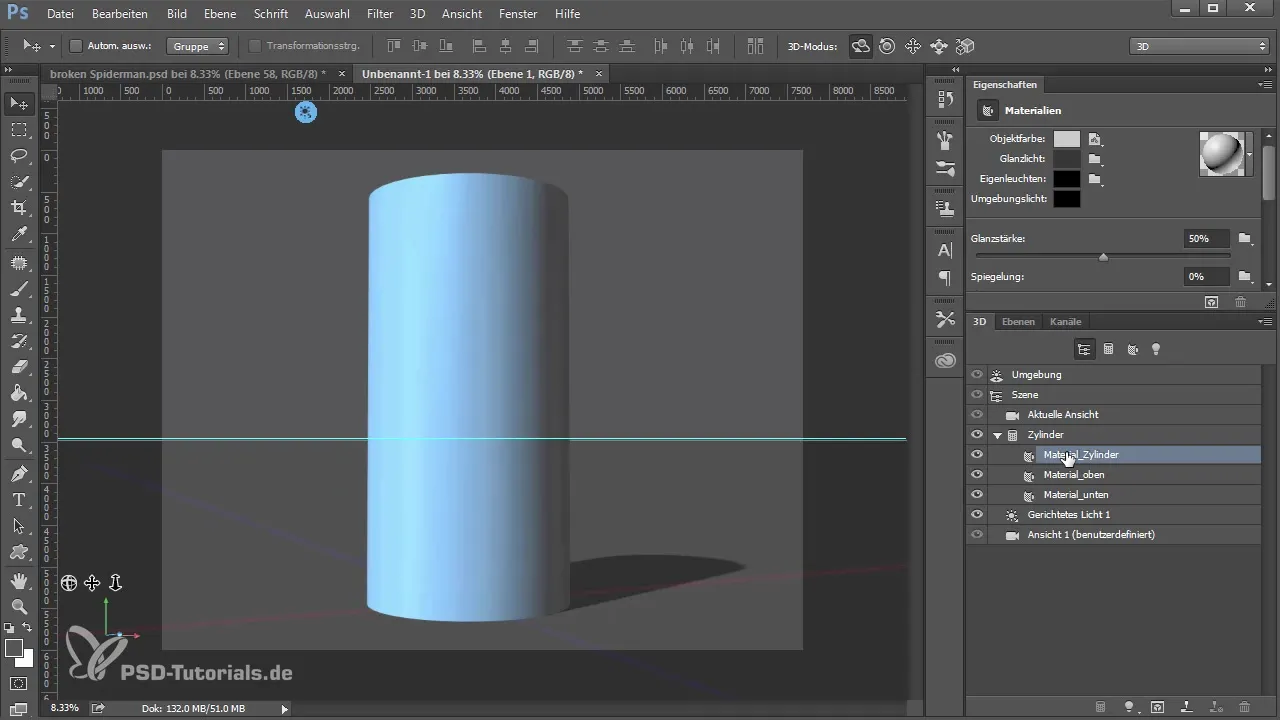Hide Gerichtetes Licht 1
Image resolution: width=1280 pixels, height=720 pixels.
(x=977, y=515)
